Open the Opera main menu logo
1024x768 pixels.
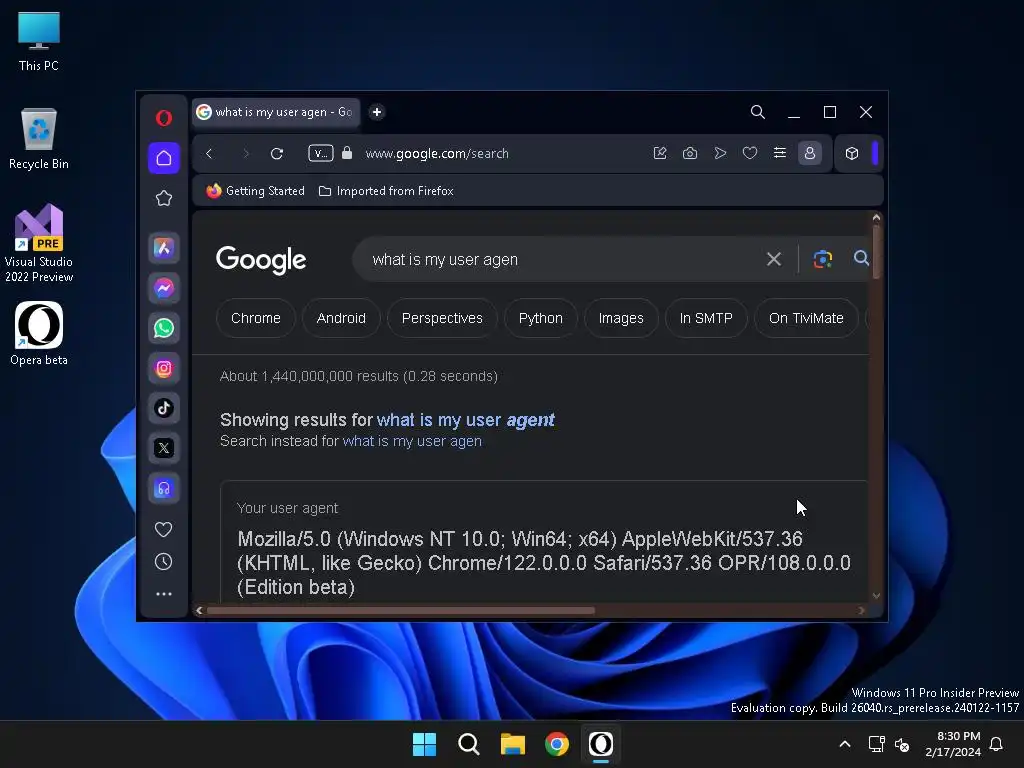164,118
